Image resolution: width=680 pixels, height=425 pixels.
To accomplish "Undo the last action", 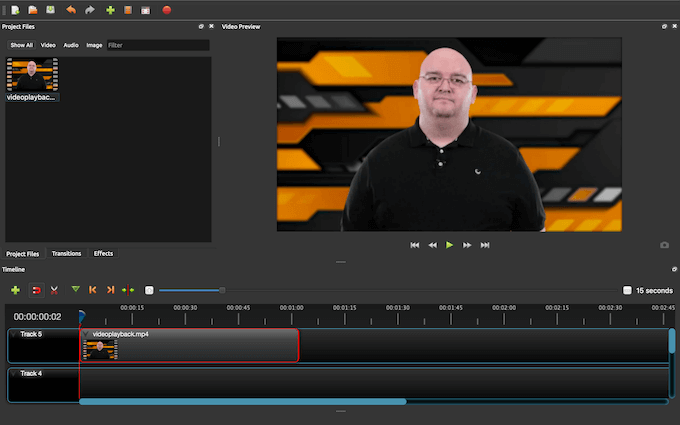I will (71, 9).
